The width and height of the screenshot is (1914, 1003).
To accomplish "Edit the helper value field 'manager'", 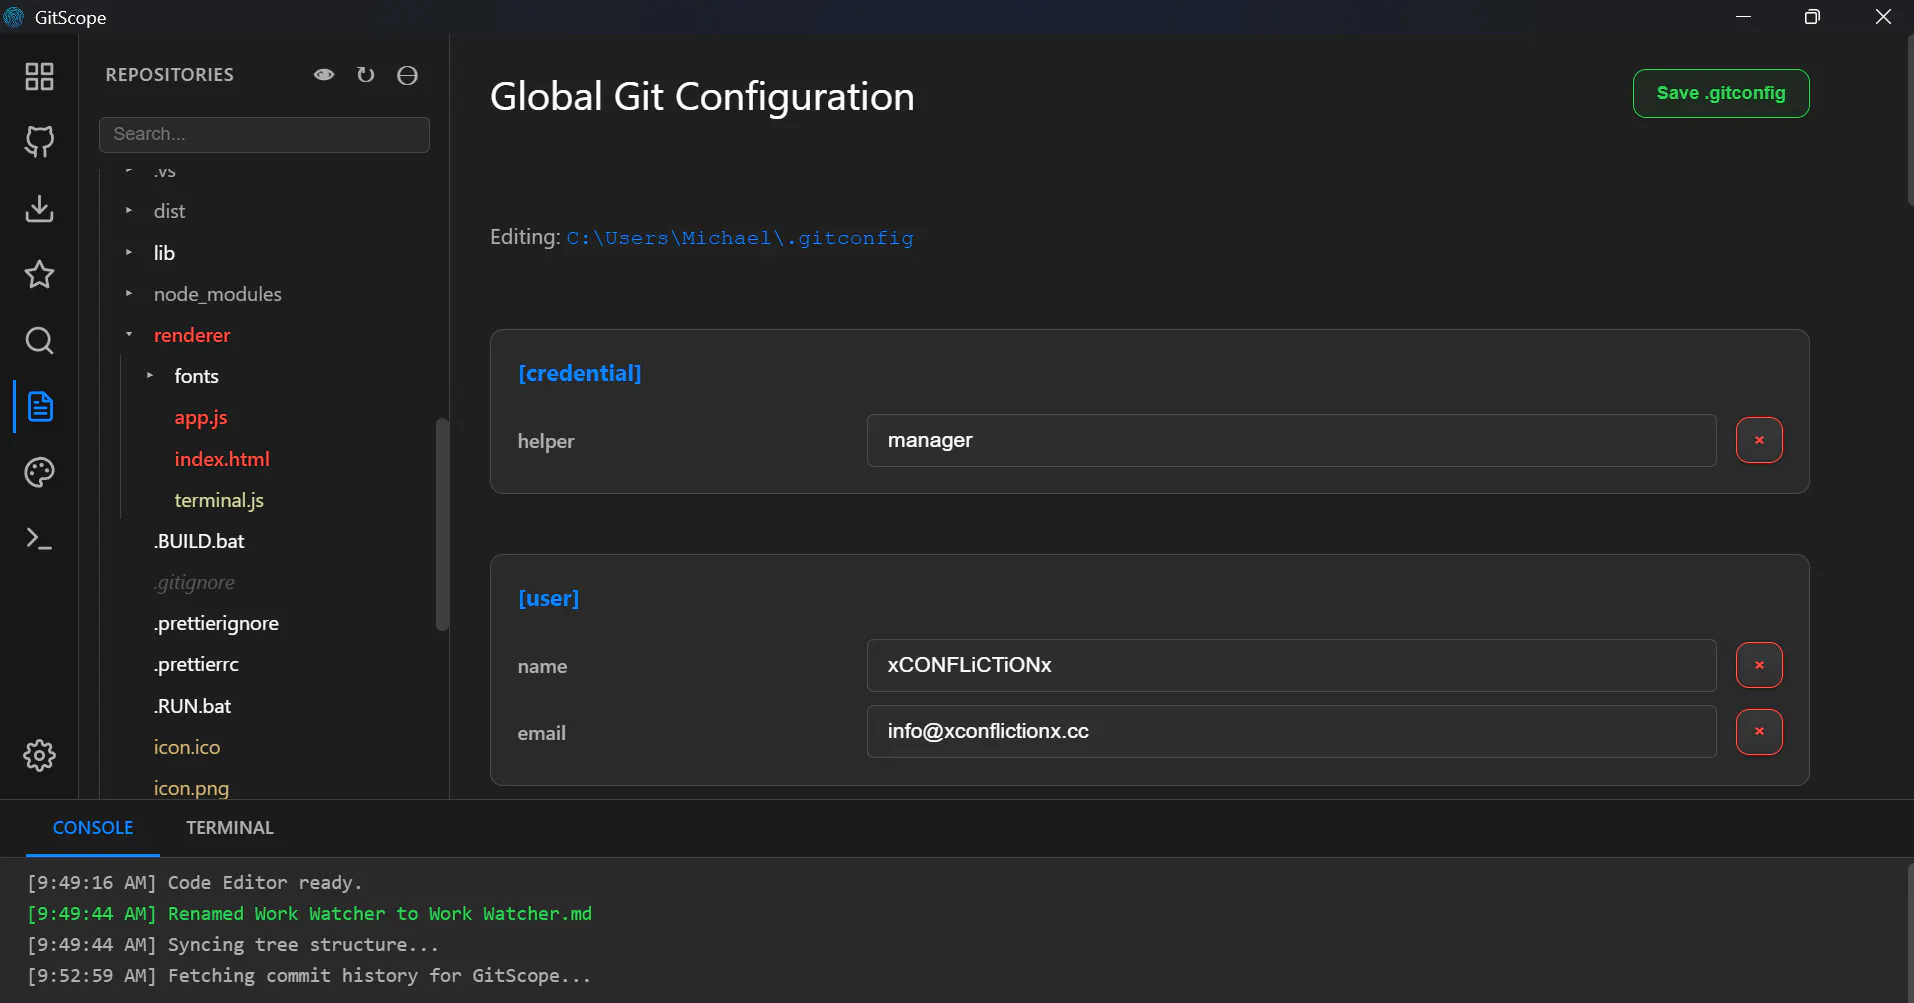I will click(1291, 440).
